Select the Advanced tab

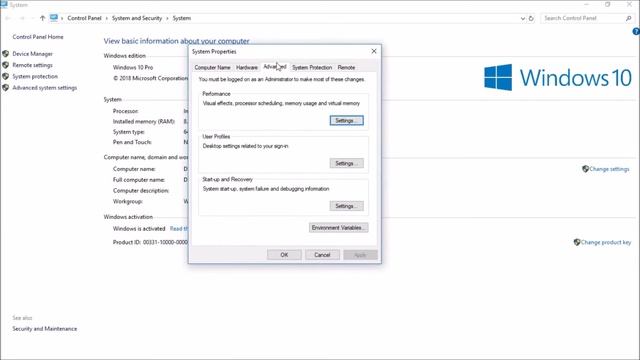[x=275, y=67]
